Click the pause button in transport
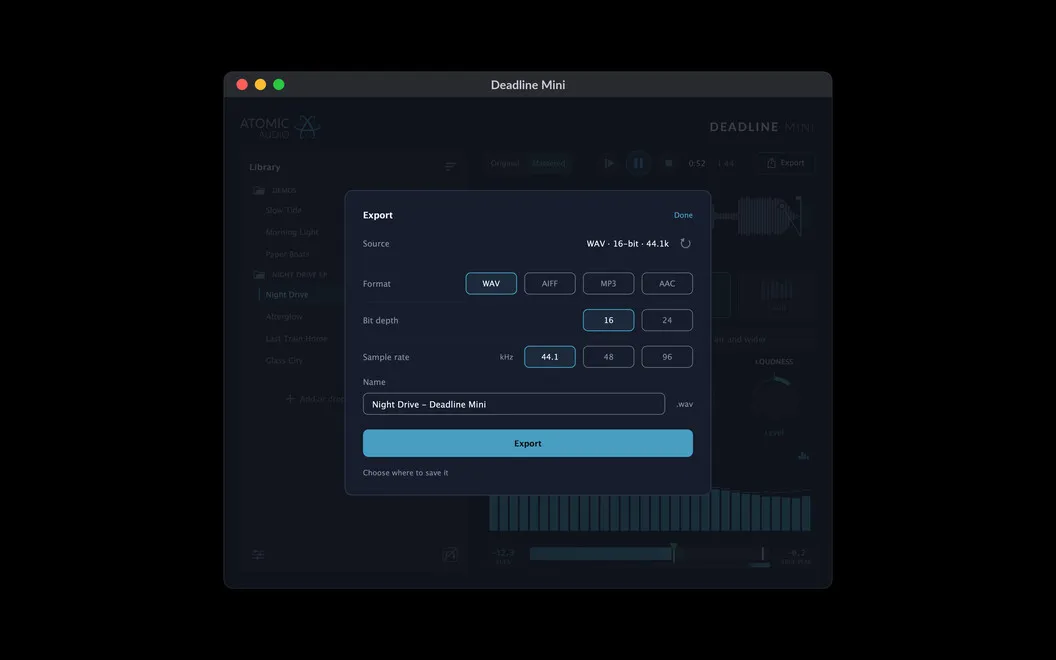Screen dimensions: 1056x660 point(638,163)
